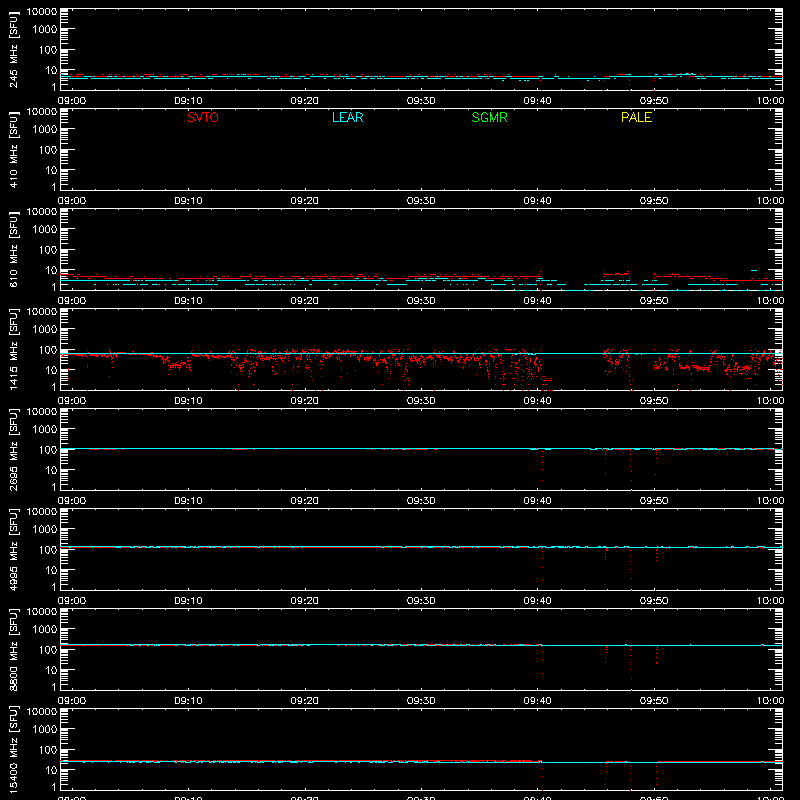This screenshot has height=800, width=800.
Task: Click 09:50 tick under the 610 MHz plot
Action: [654, 301]
